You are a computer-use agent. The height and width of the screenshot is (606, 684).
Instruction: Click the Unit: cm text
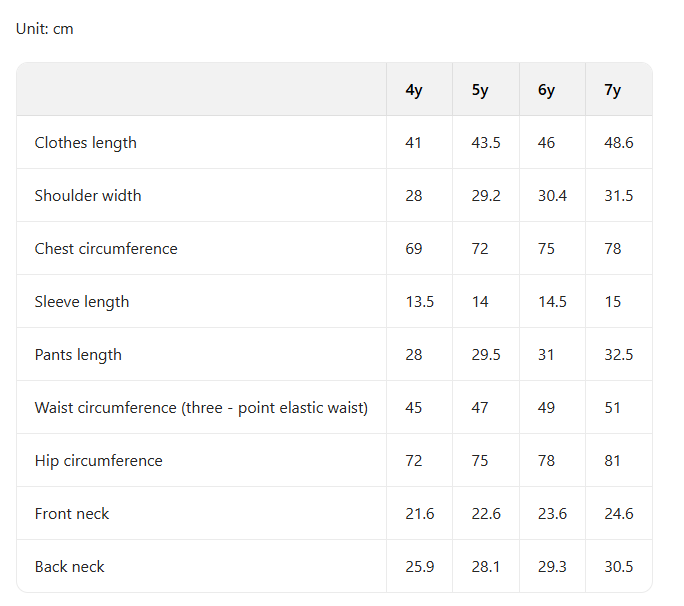click(x=44, y=29)
